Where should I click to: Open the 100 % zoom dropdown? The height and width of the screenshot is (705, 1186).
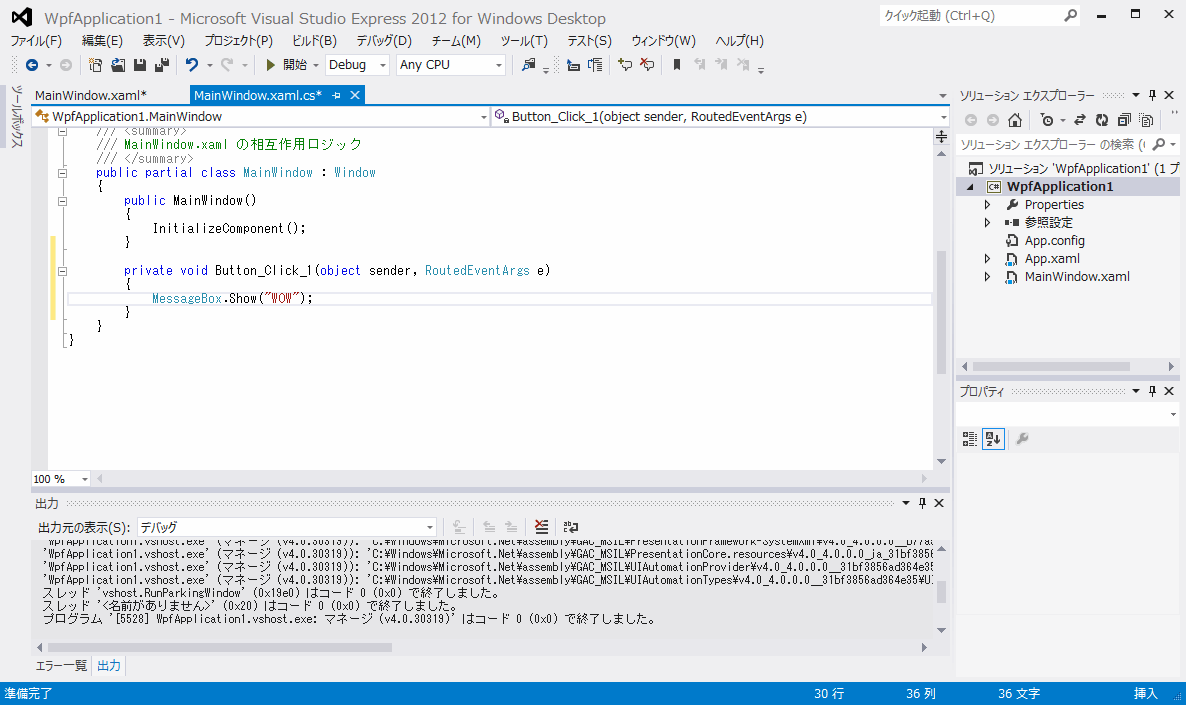click(61, 479)
